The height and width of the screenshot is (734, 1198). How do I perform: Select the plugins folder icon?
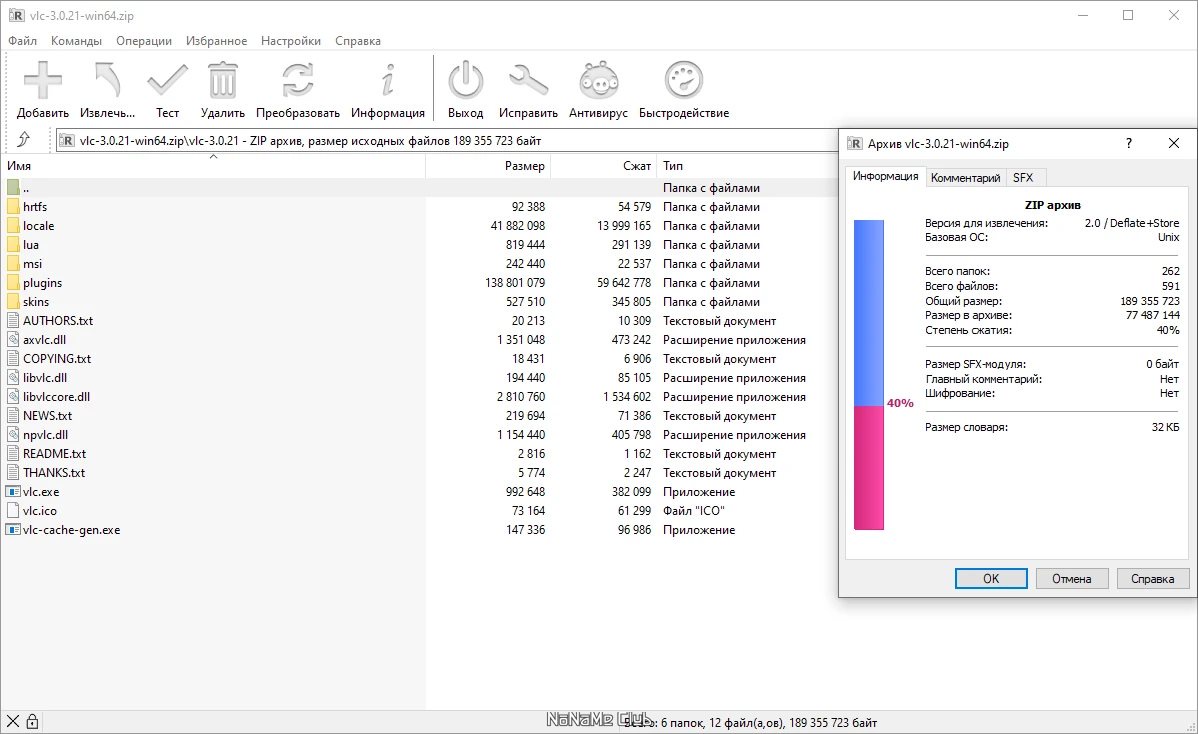(x=13, y=283)
